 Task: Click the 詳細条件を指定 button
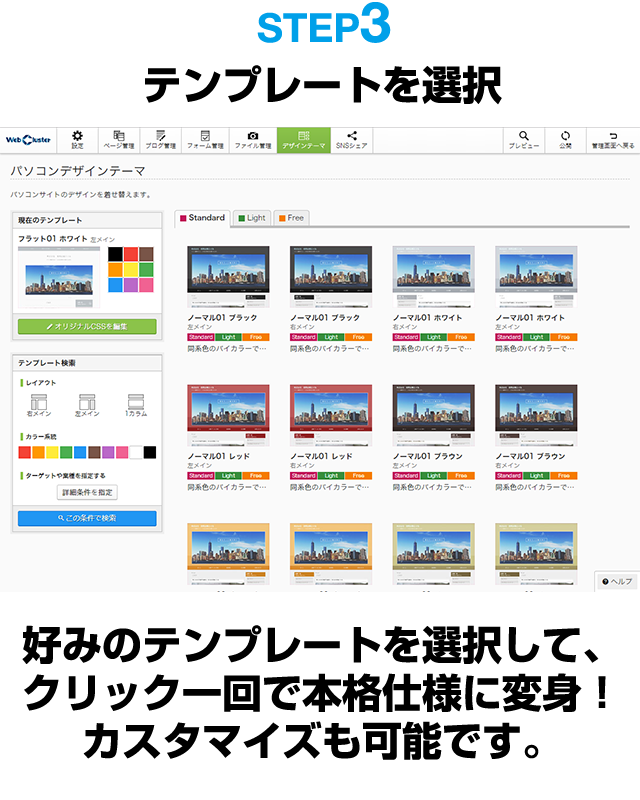coord(87,492)
